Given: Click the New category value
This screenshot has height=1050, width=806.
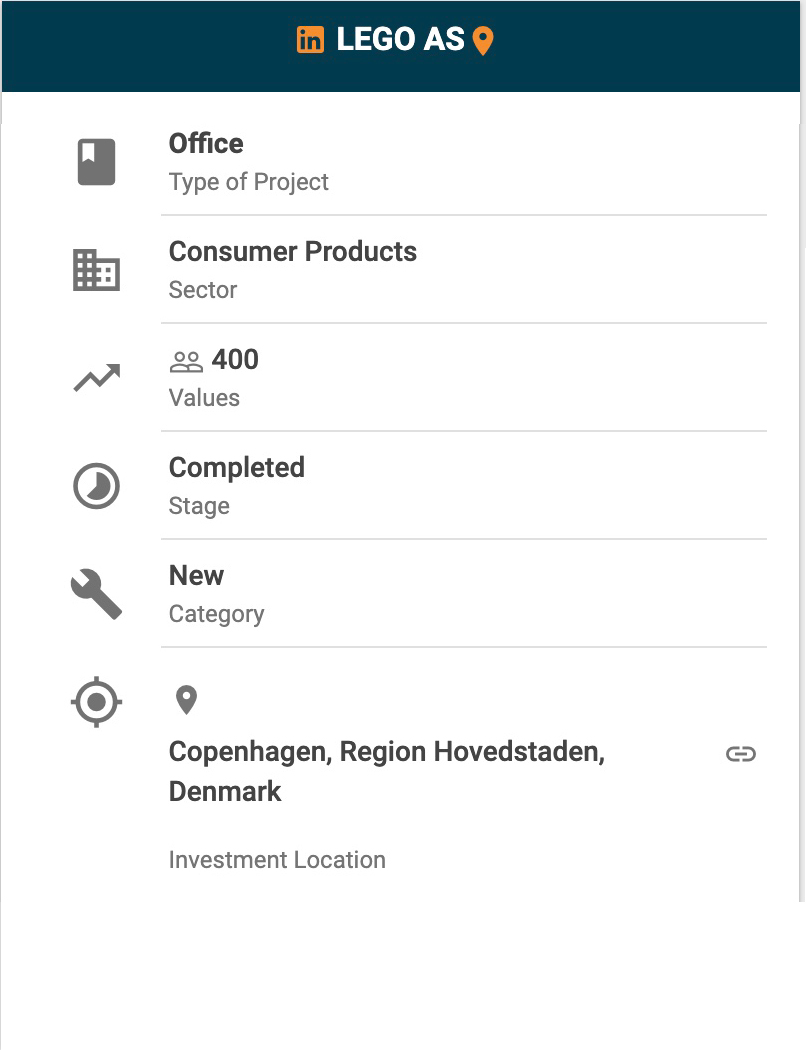Looking at the screenshot, I should (x=197, y=576).
